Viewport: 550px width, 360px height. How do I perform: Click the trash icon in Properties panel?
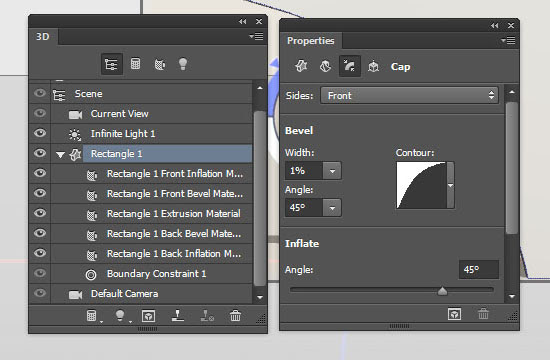(x=483, y=313)
